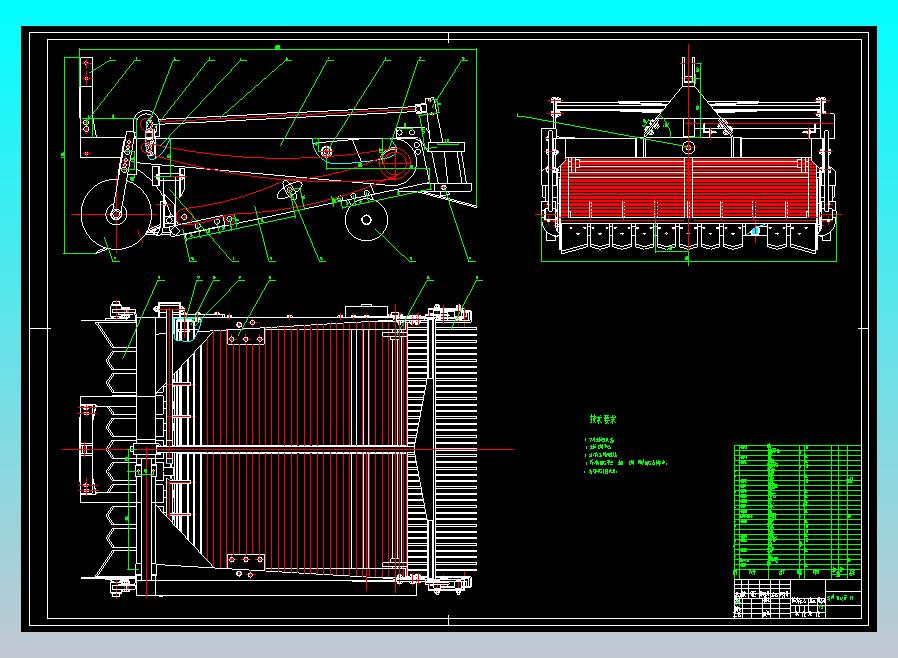Click the white title block grid
898x658 pixels.
(x=797, y=598)
